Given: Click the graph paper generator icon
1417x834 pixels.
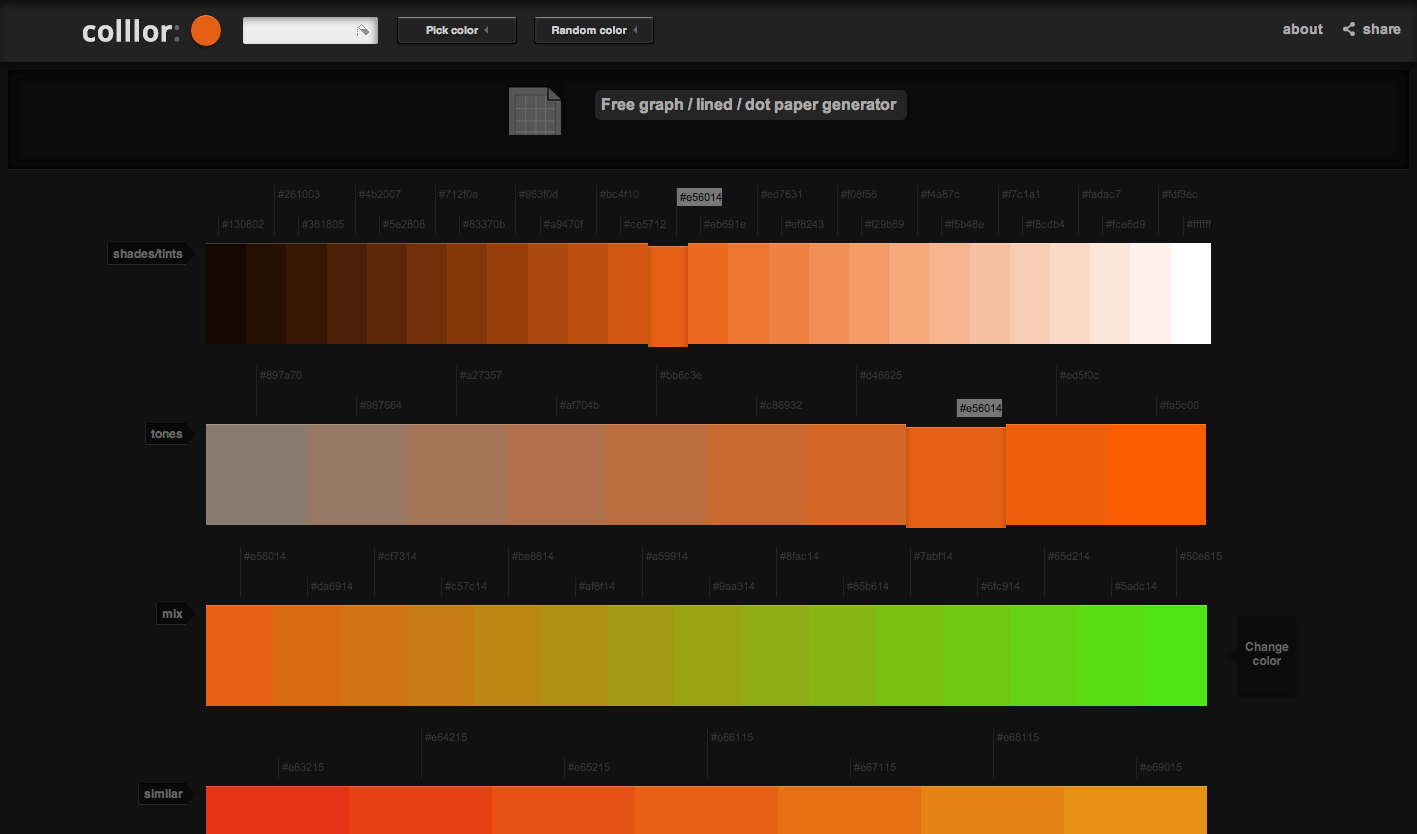Looking at the screenshot, I should pos(533,110).
